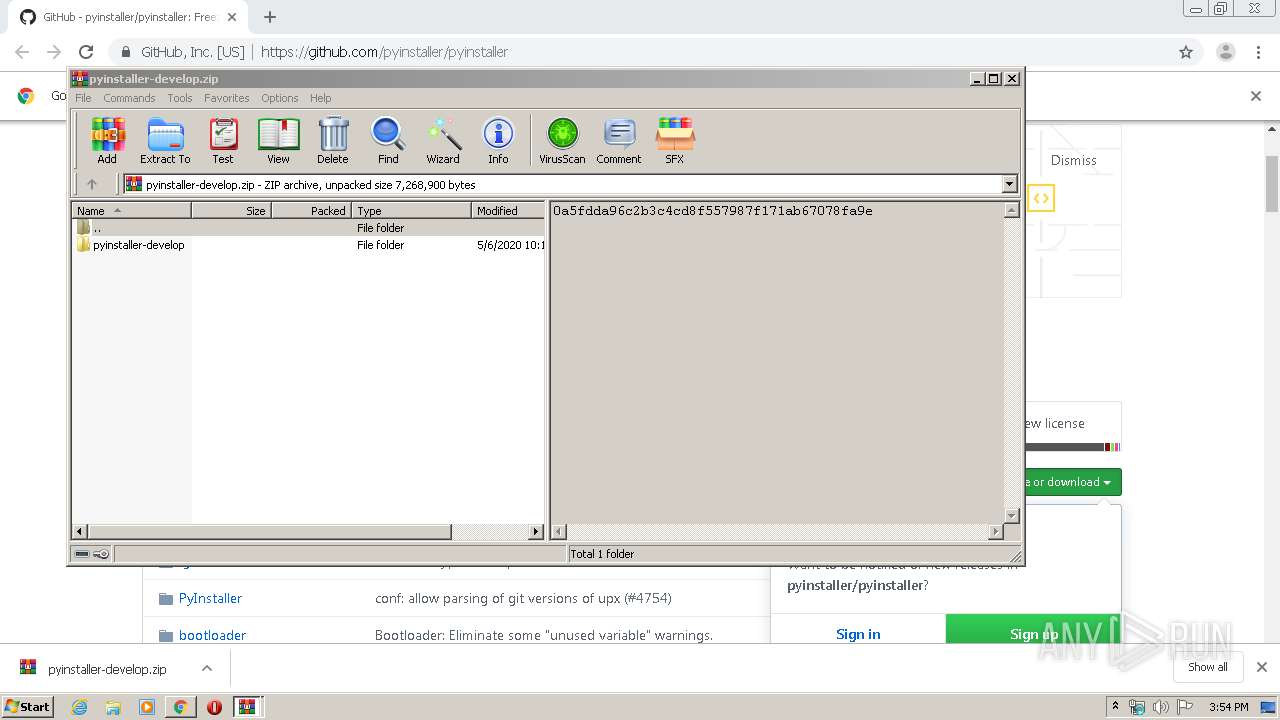
Task: Sort file list by Size column
Action: point(231,210)
